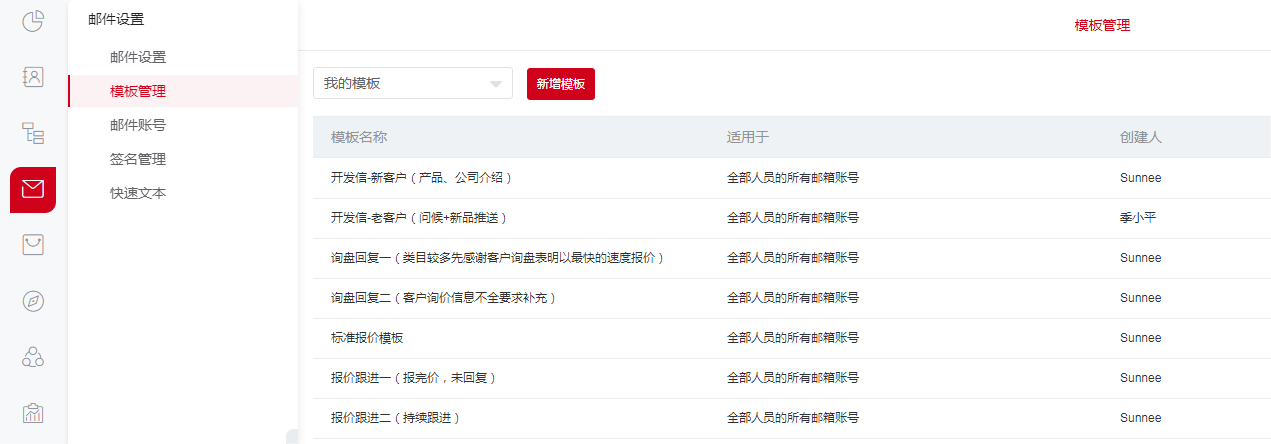Open 快速文本 settings page
This screenshot has width=1271, height=444.
(x=138, y=193)
